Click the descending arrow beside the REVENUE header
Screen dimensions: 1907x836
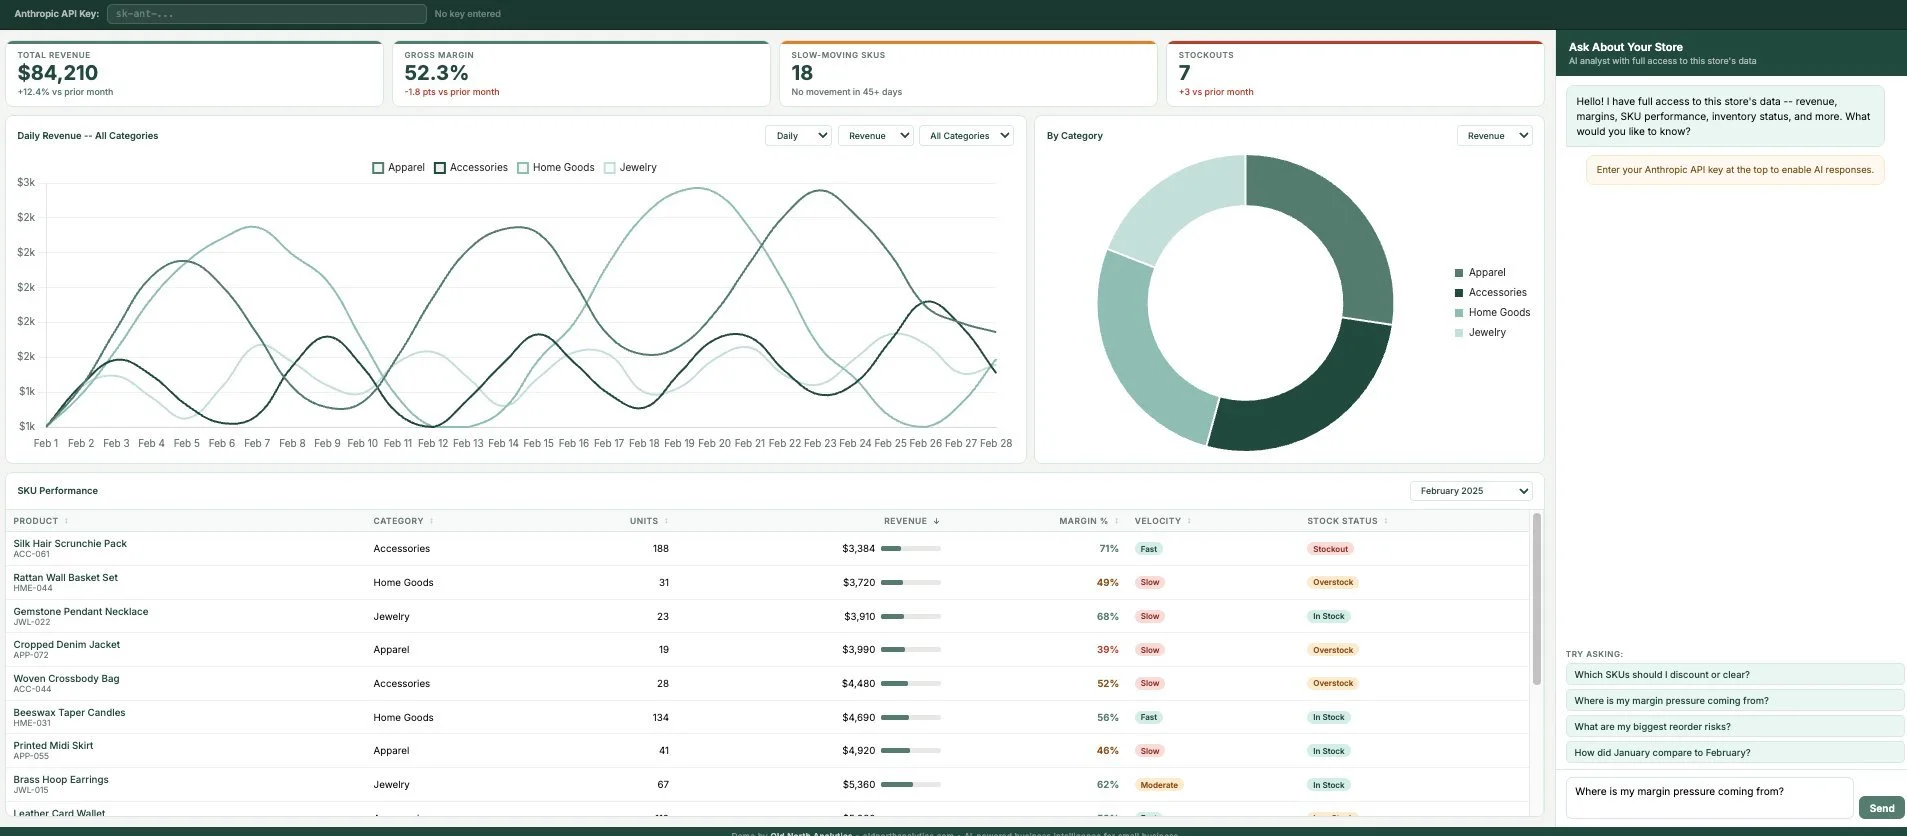click(936, 521)
